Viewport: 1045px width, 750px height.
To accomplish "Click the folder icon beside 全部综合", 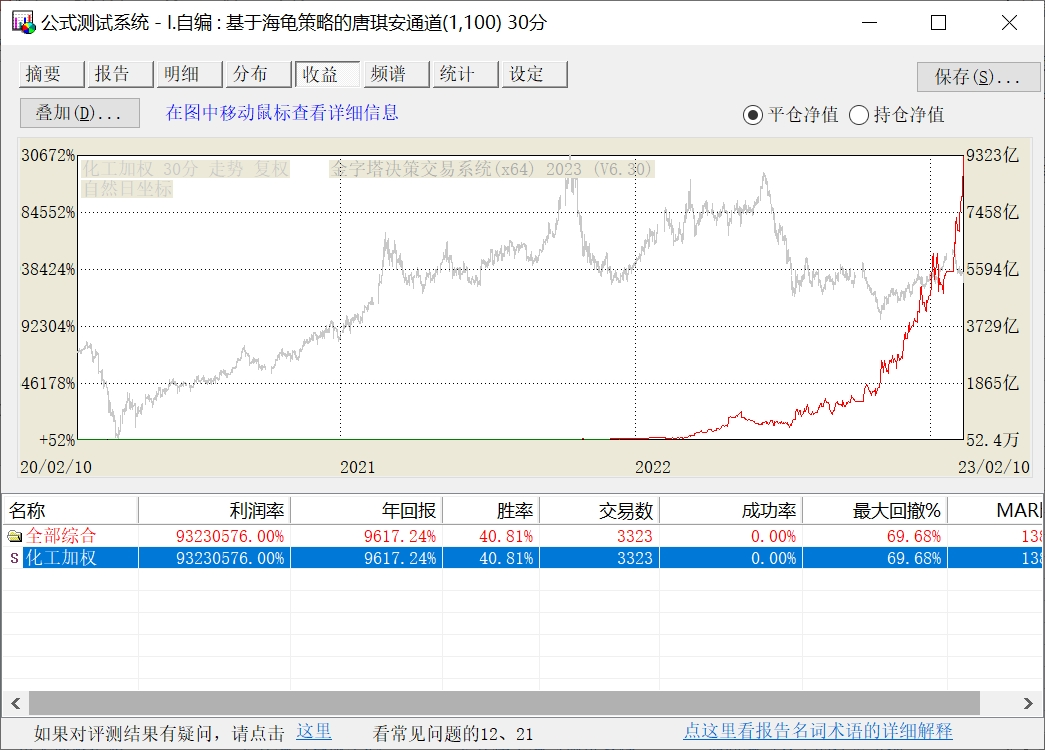I will (x=14, y=536).
